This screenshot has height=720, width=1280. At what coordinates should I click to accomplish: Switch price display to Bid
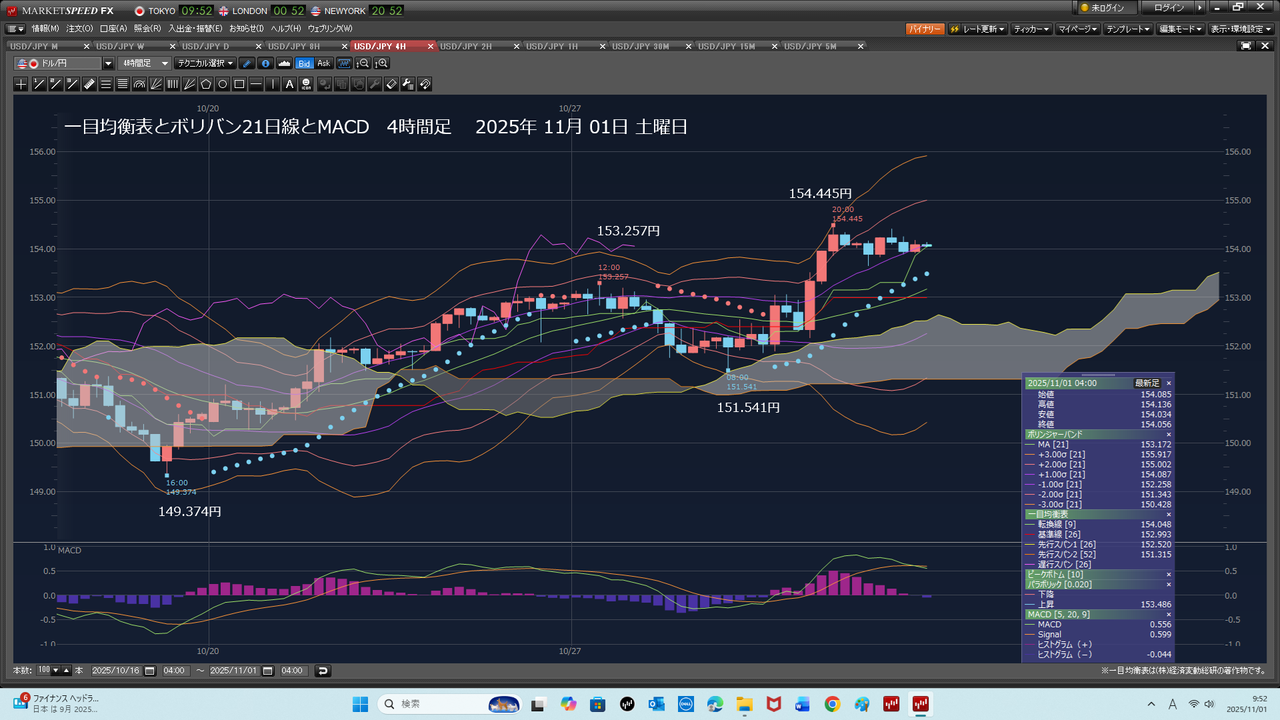[304, 63]
